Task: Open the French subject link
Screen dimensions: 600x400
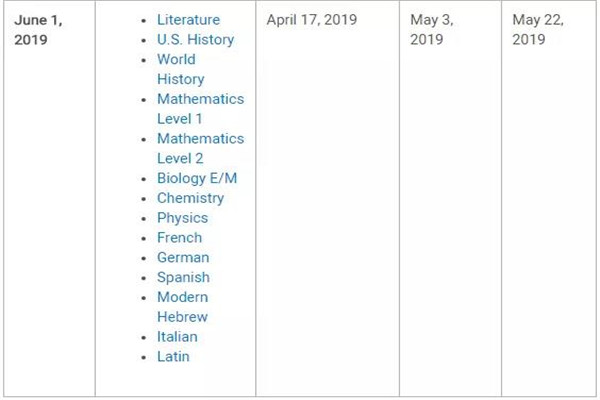Action: point(179,238)
